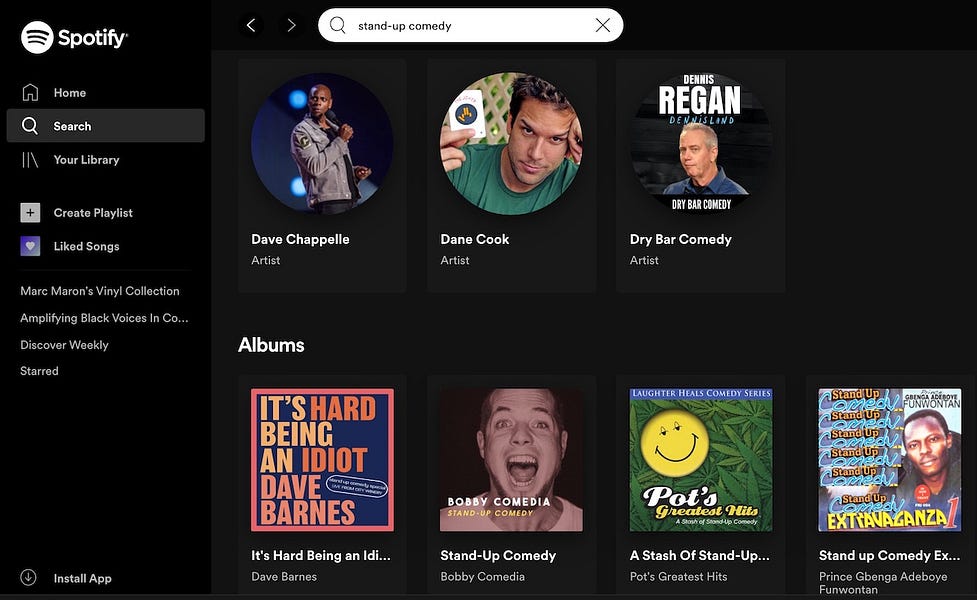
Task: Navigate back using the left chevron
Action: click(251, 25)
